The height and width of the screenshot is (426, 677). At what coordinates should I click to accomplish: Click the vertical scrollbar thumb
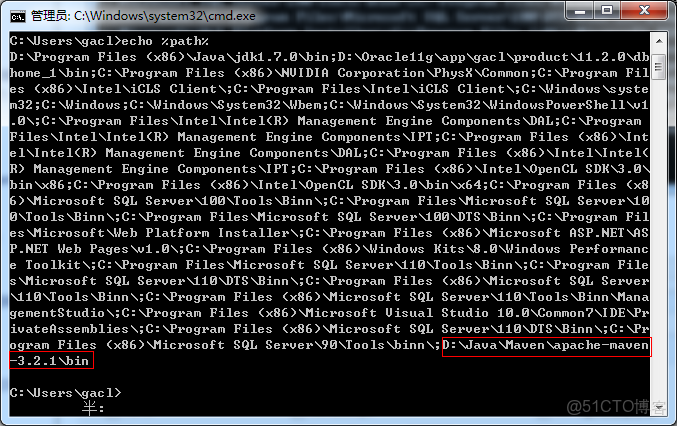[657, 65]
